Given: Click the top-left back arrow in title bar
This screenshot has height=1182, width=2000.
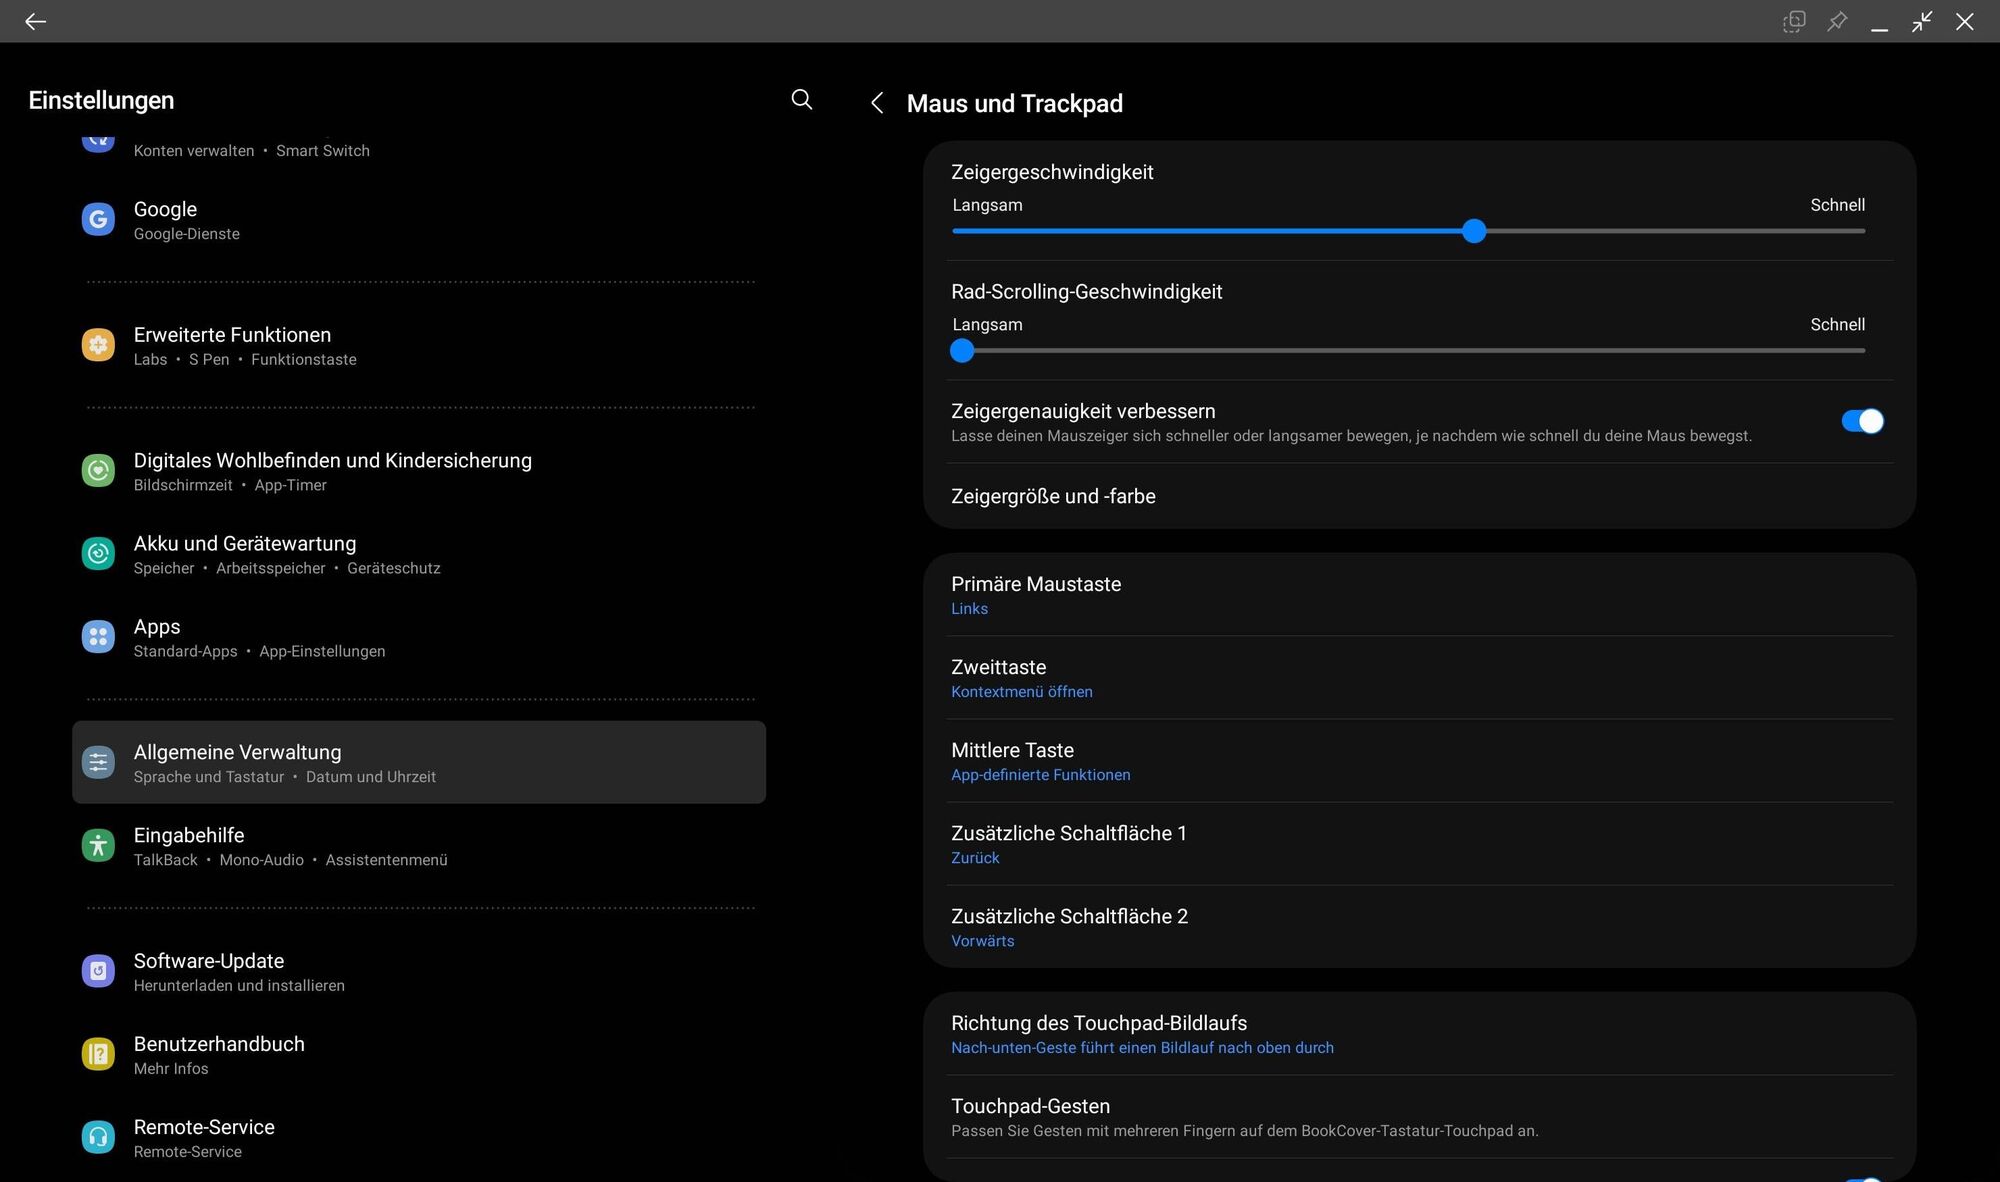Looking at the screenshot, I should click(x=35, y=21).
